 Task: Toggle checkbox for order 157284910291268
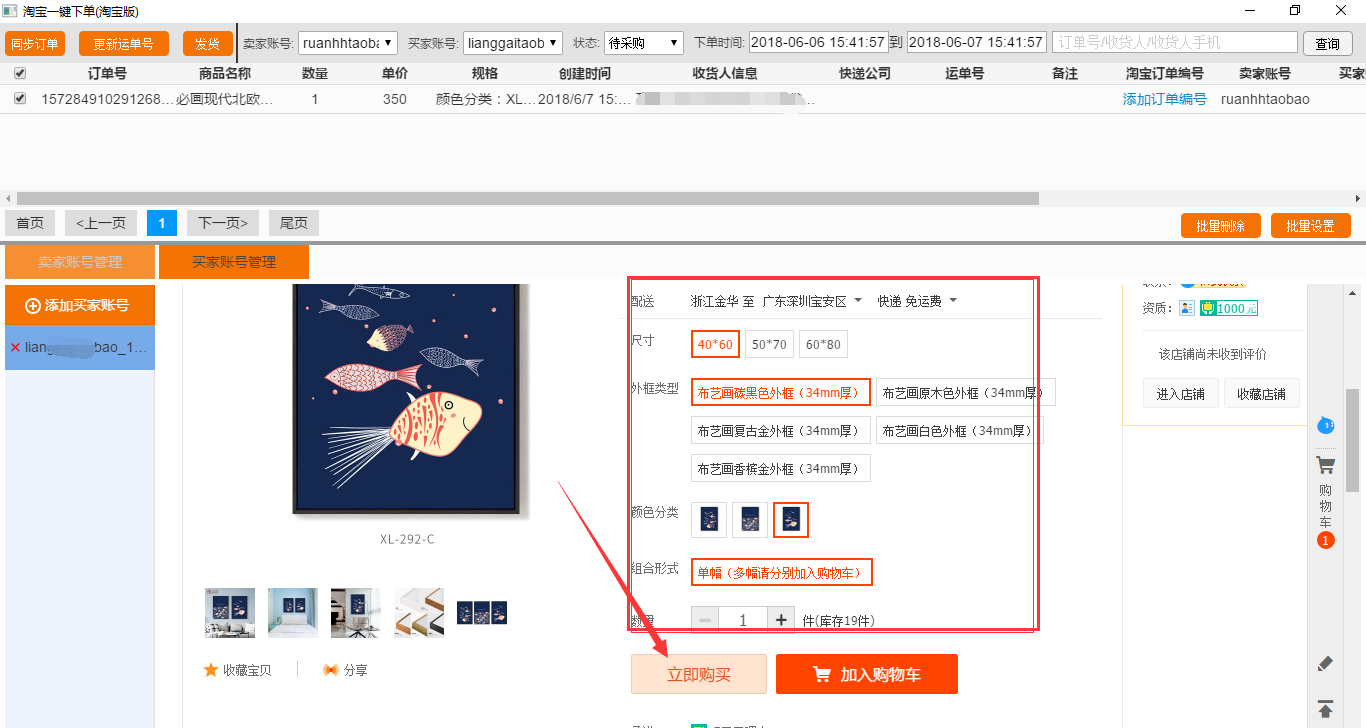(20, 99)
